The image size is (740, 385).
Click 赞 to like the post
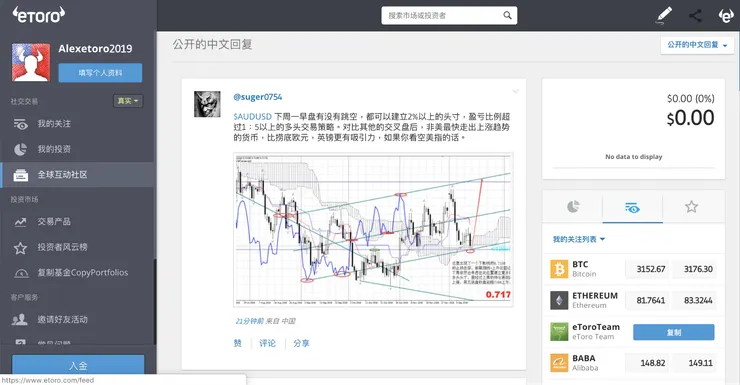click(x=237, y=343)
